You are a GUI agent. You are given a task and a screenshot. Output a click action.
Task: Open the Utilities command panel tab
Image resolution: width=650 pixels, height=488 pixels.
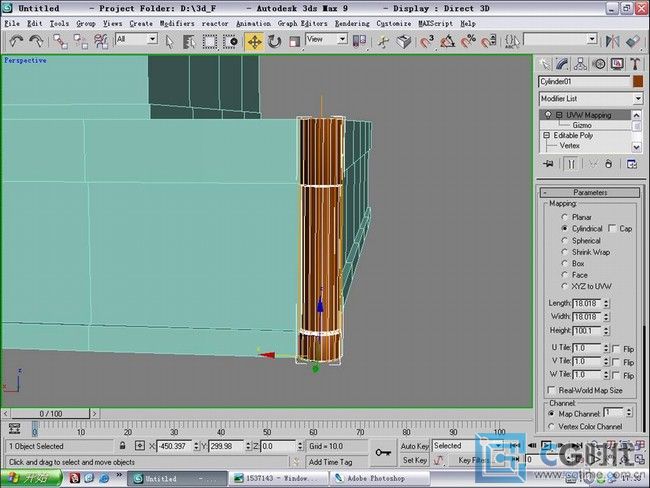point(635,64)
